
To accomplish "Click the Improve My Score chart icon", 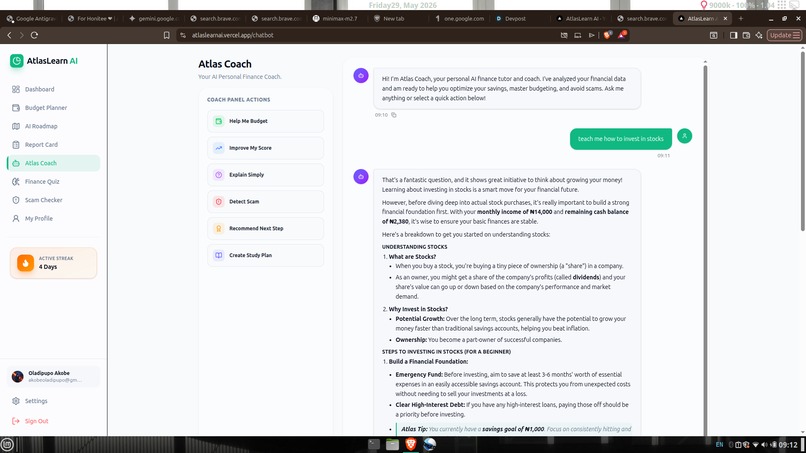I will point(218,148).
